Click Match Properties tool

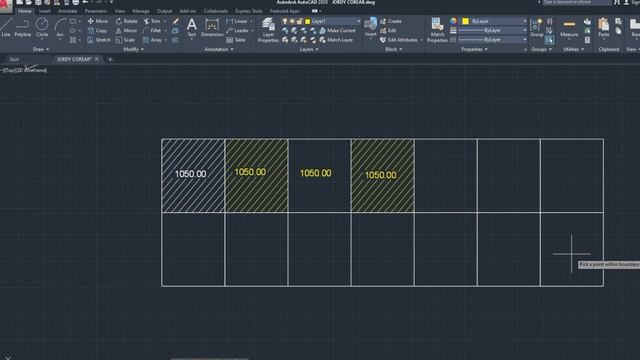437,30
